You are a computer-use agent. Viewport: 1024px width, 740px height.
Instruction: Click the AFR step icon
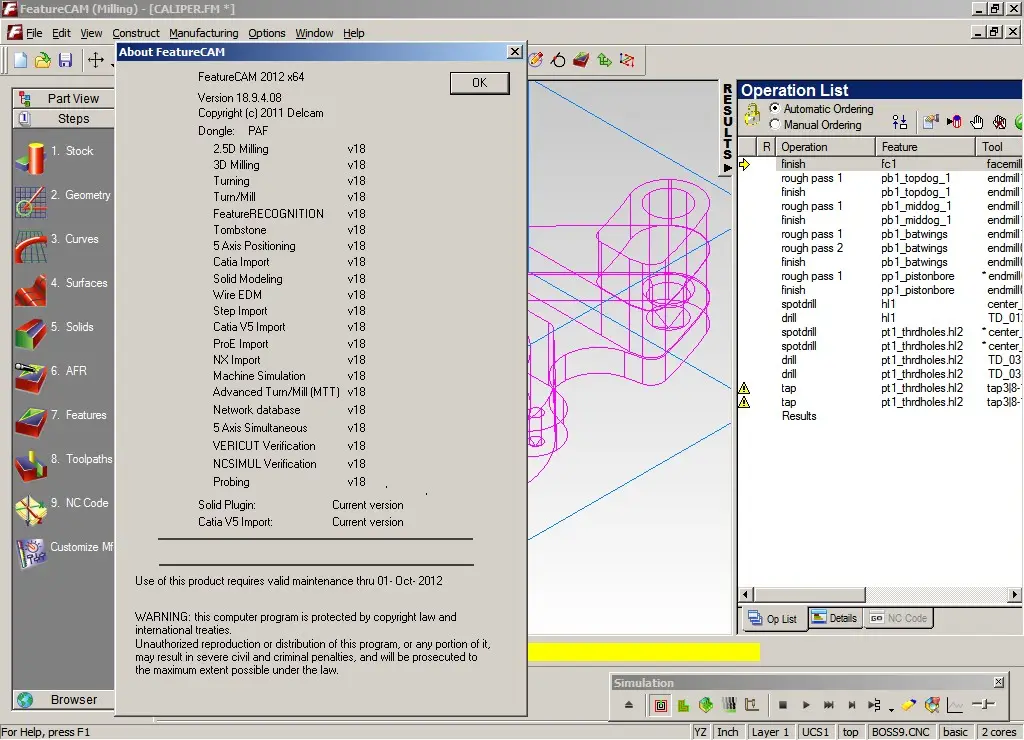[30, 379]
